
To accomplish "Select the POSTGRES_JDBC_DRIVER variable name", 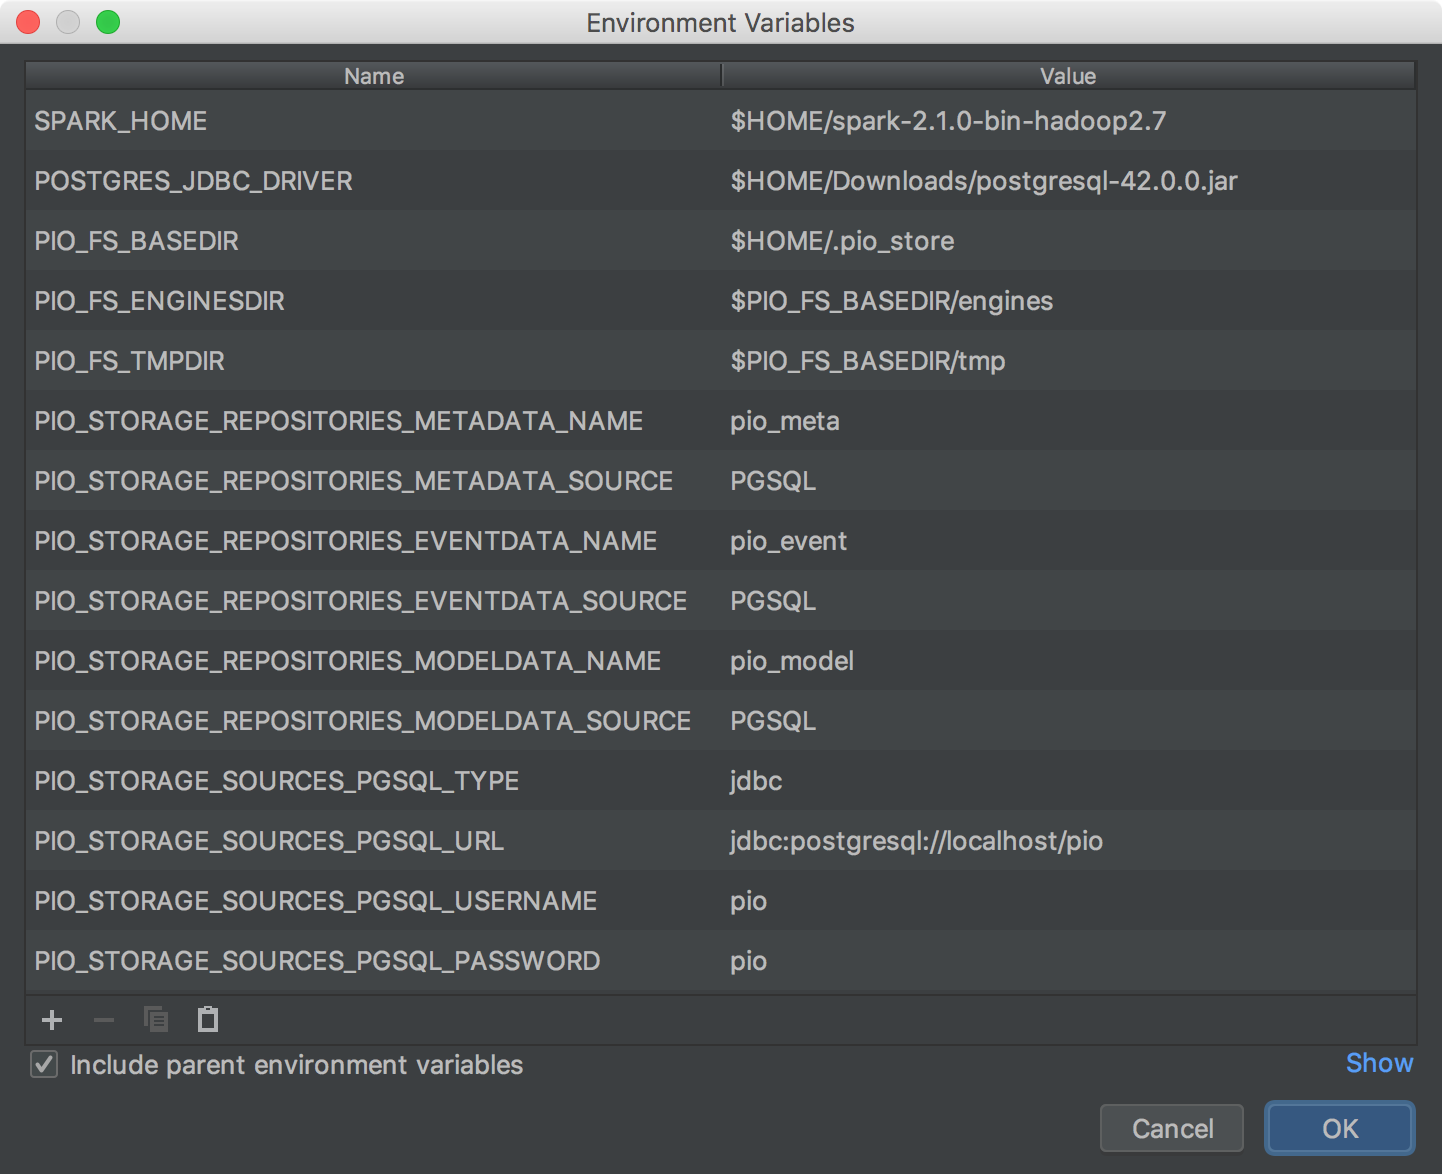I will (194, 181).
